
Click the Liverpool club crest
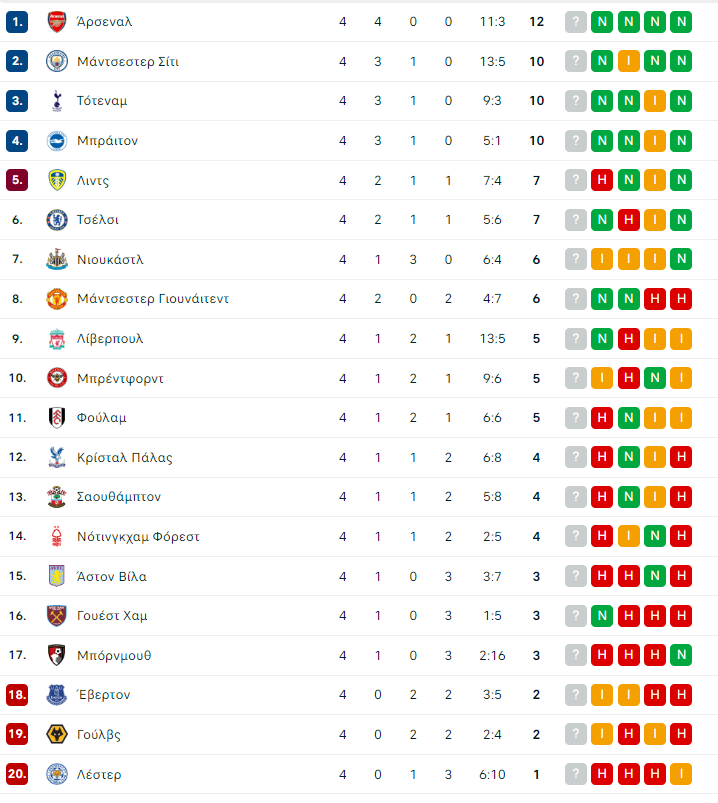57,339
